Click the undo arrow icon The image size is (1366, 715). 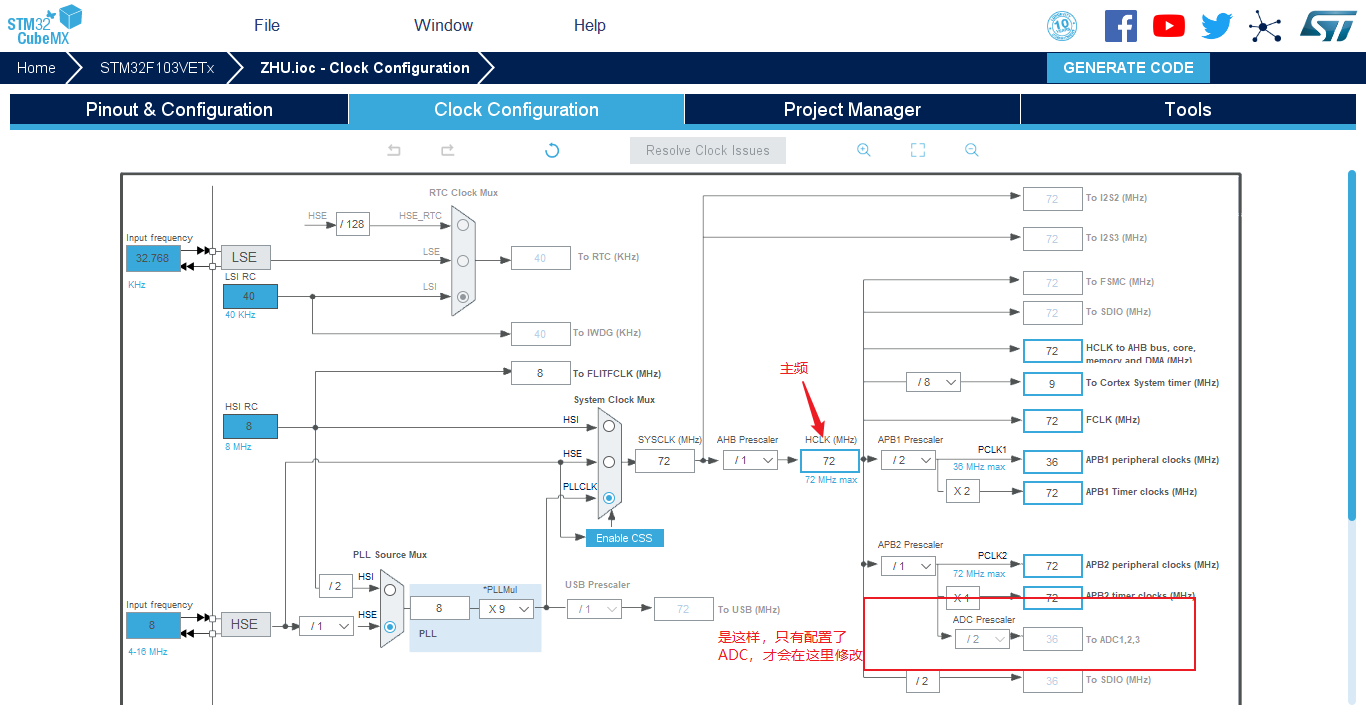point(394,150)
